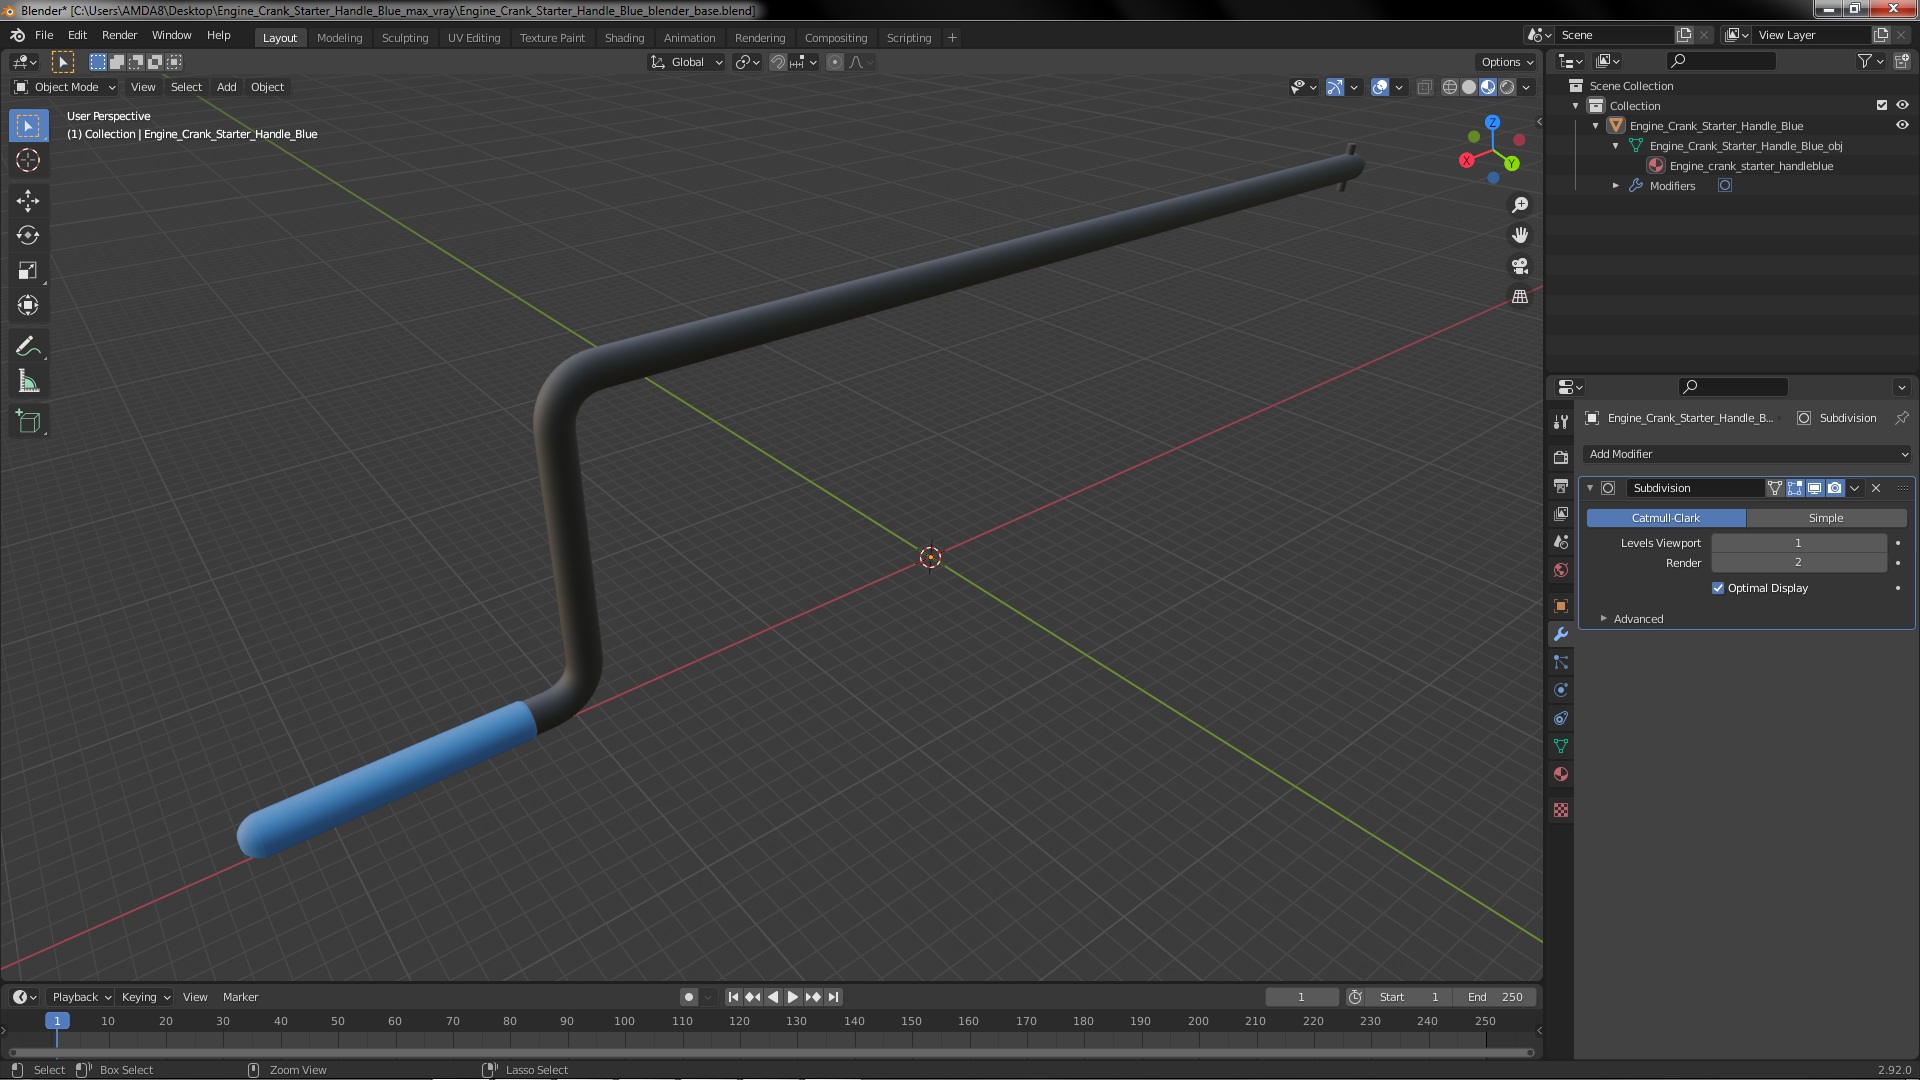This screenshot has width=1920, height=1080.
Task: Select the Simple subdivision type
Action: coord(1825,518)
